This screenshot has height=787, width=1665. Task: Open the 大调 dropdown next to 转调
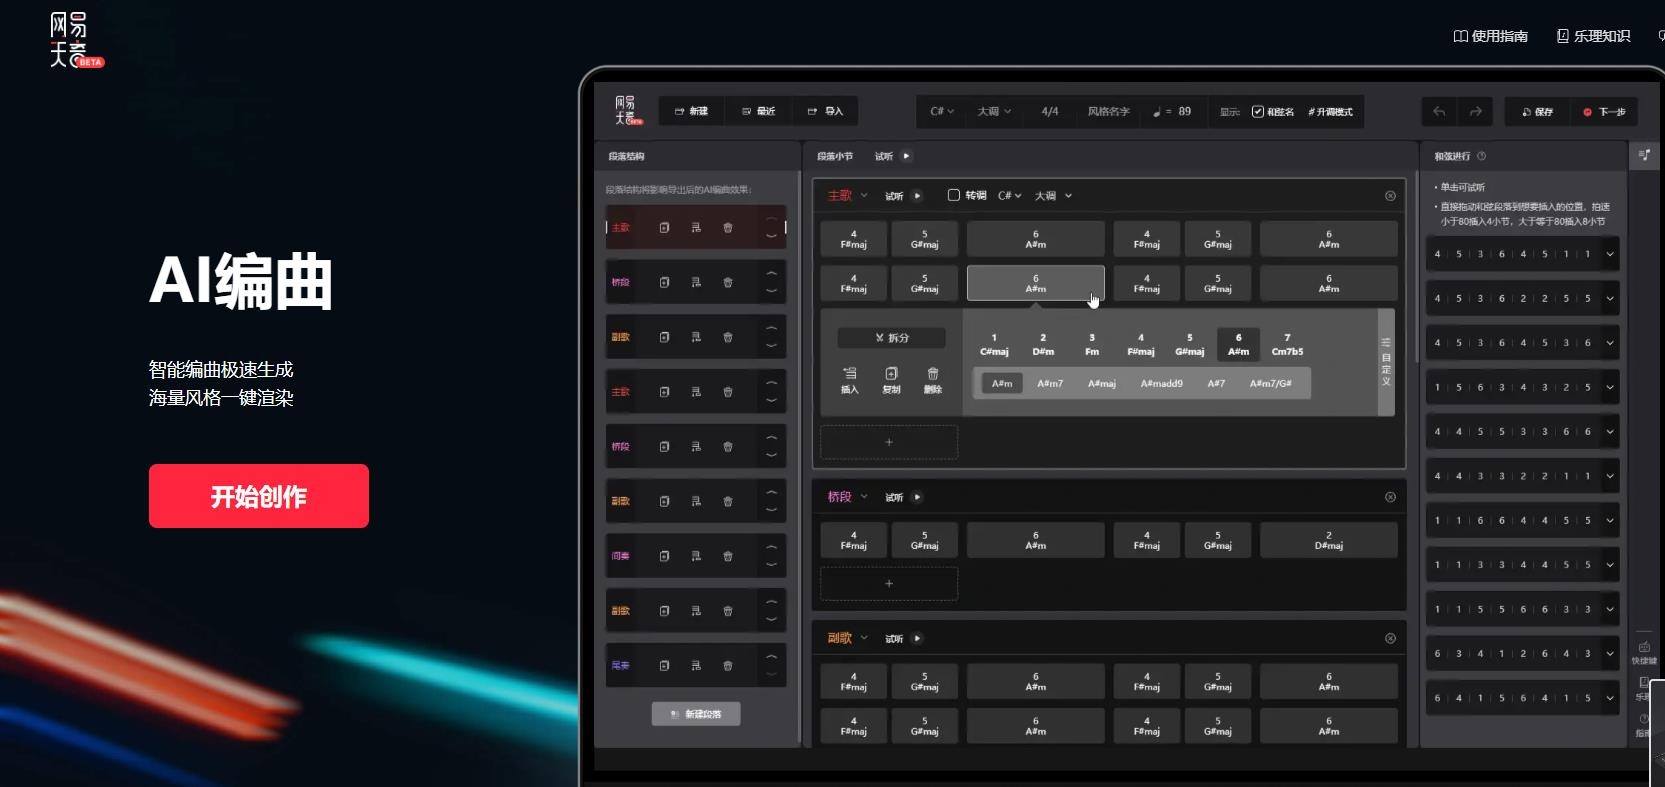coord(1053,195)
